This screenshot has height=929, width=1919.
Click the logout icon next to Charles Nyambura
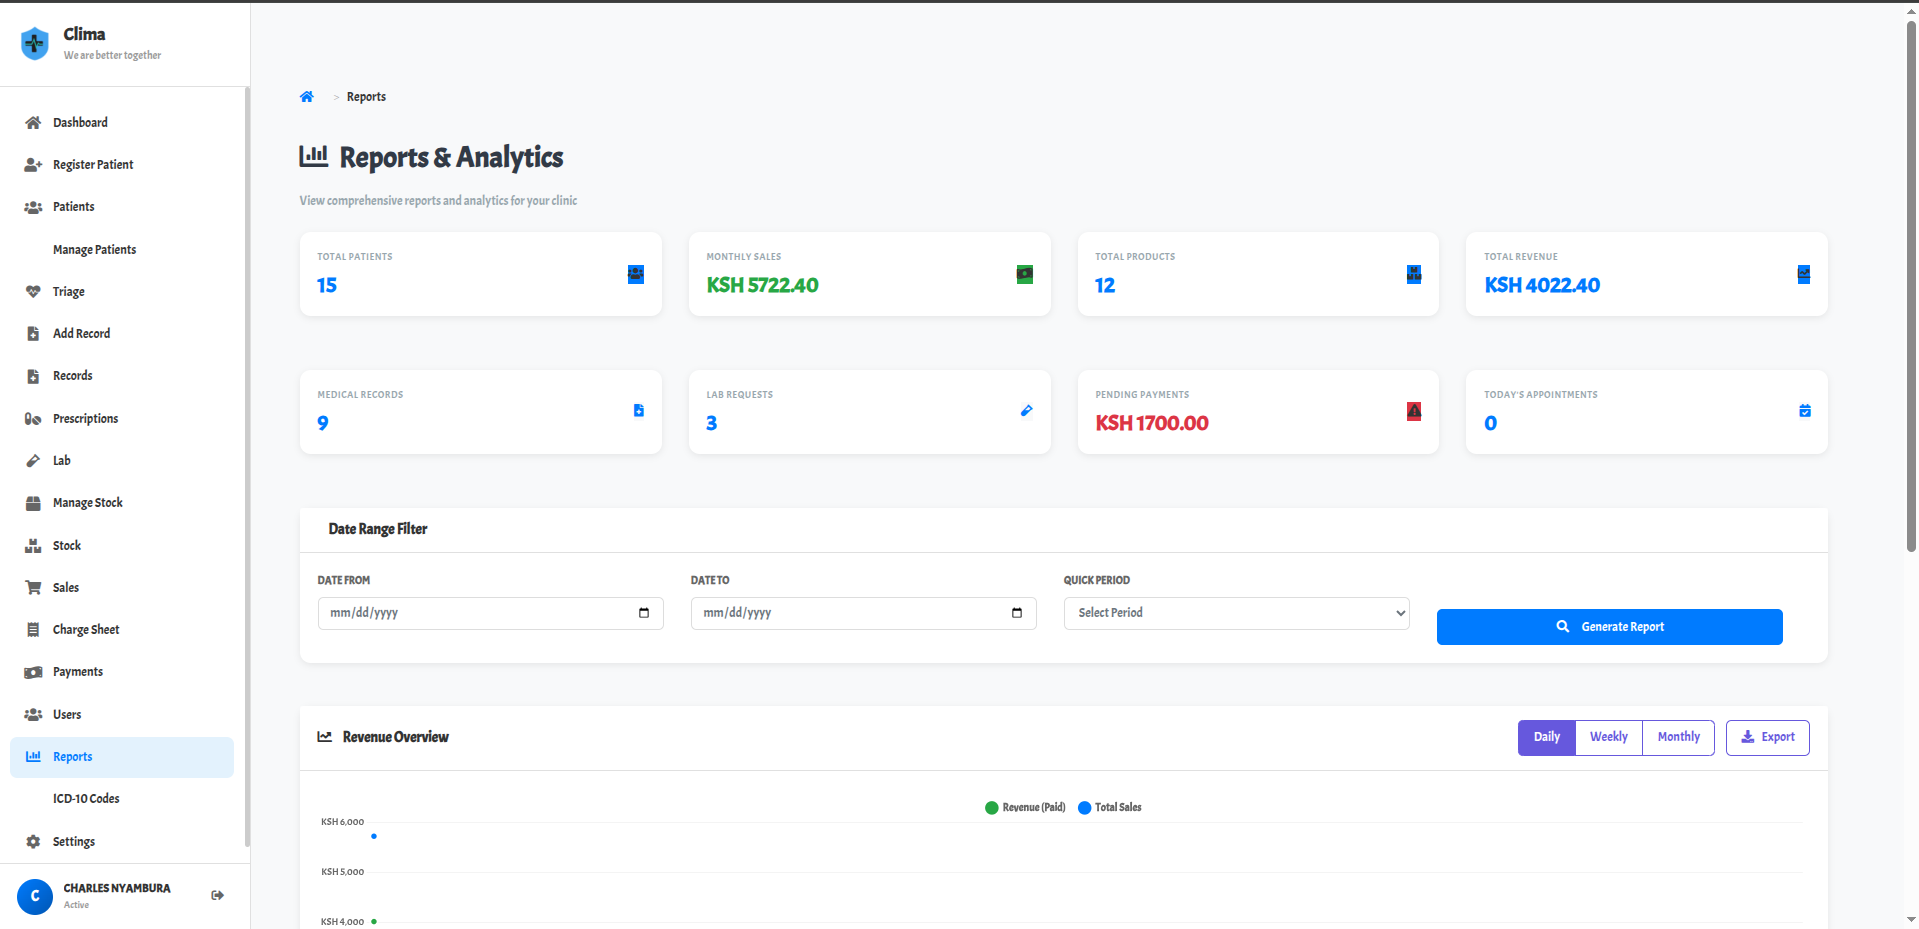click(x=217, y=895)
